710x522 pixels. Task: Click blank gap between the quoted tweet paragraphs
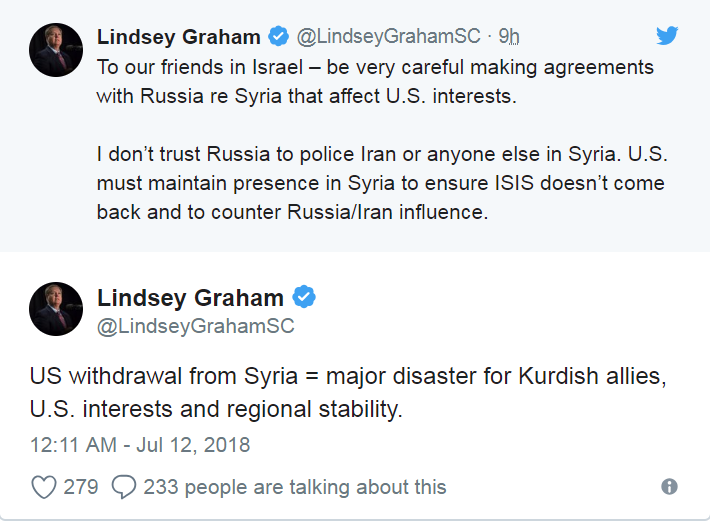click(x=375, y=125)
